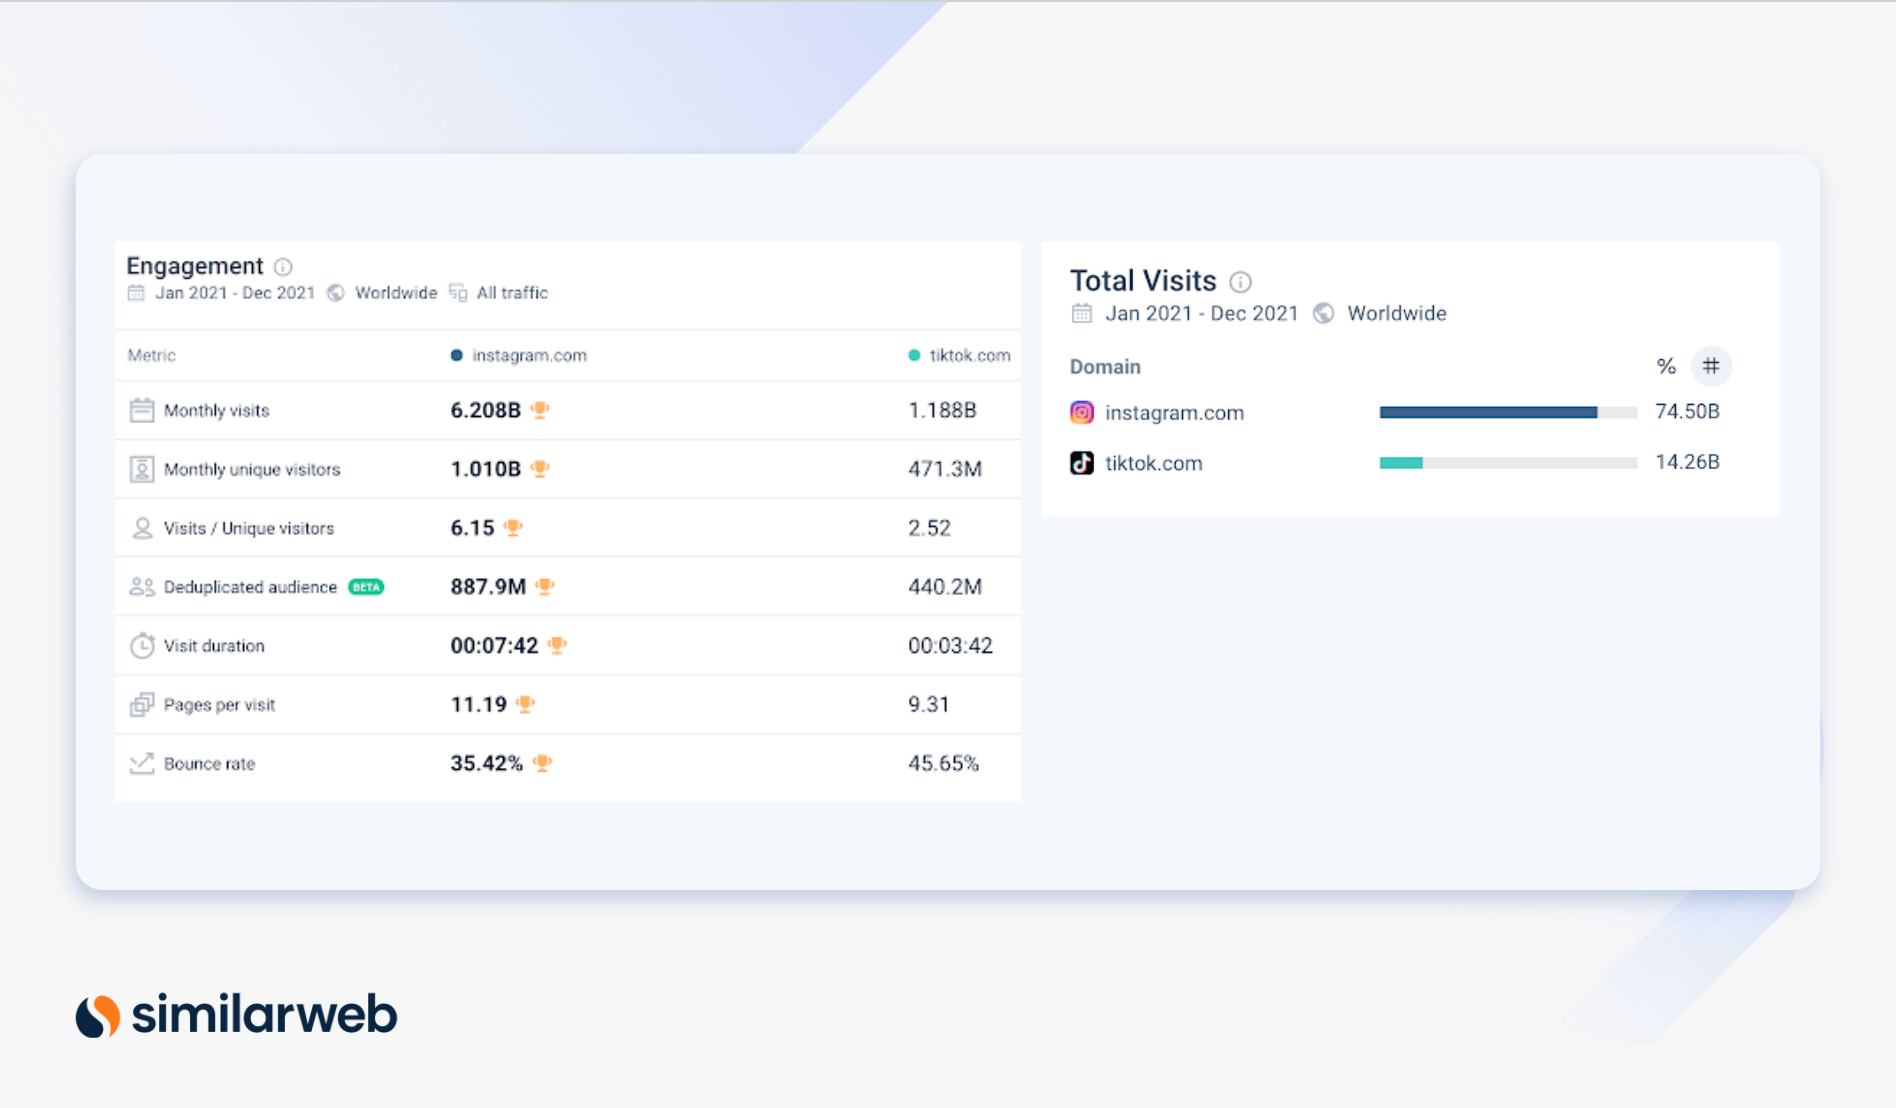Click the Monthly visits calendar icon
This screenshot has width=1896, height=1108.
click(x=142, y=410)
